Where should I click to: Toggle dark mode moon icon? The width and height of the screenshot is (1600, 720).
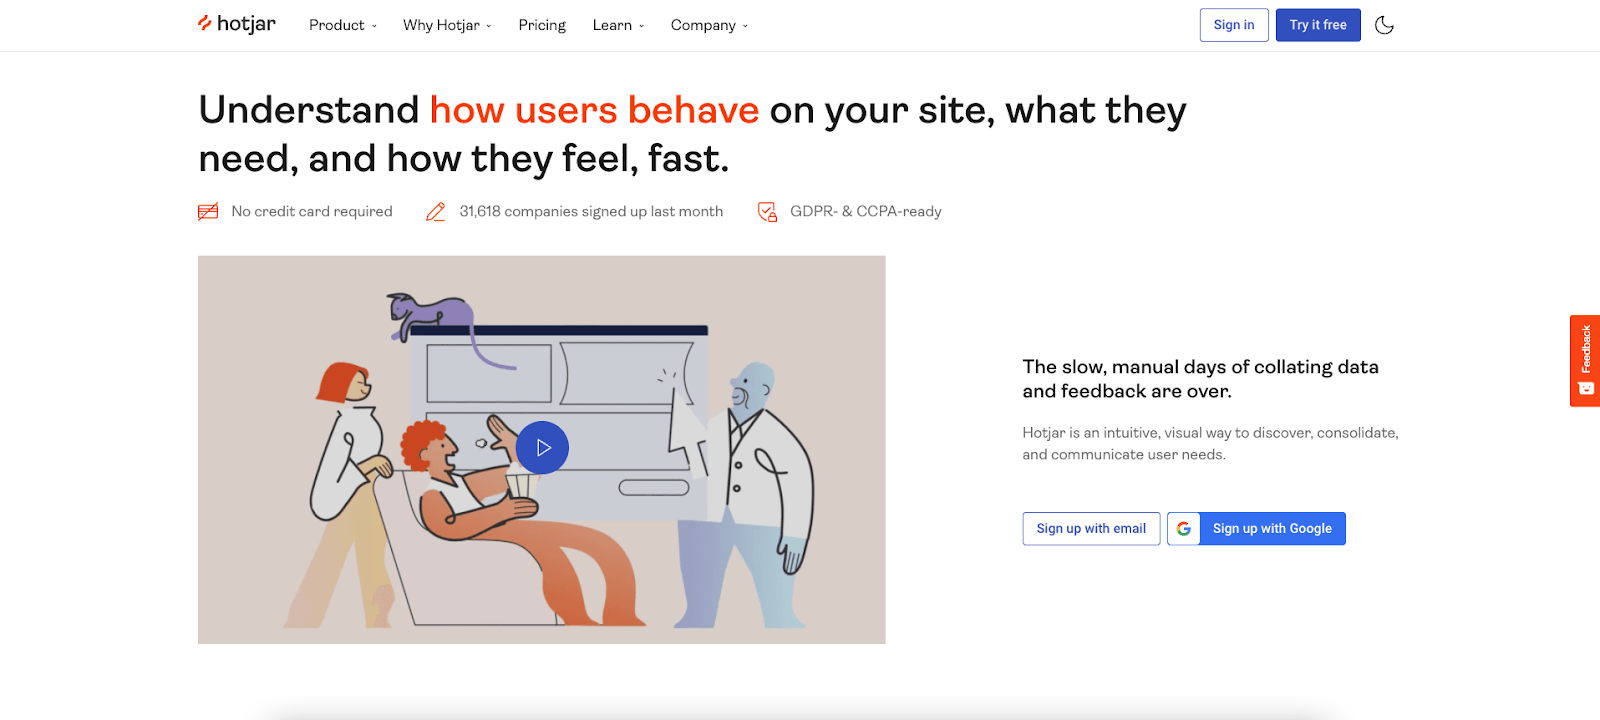[x=1384, y=25]
